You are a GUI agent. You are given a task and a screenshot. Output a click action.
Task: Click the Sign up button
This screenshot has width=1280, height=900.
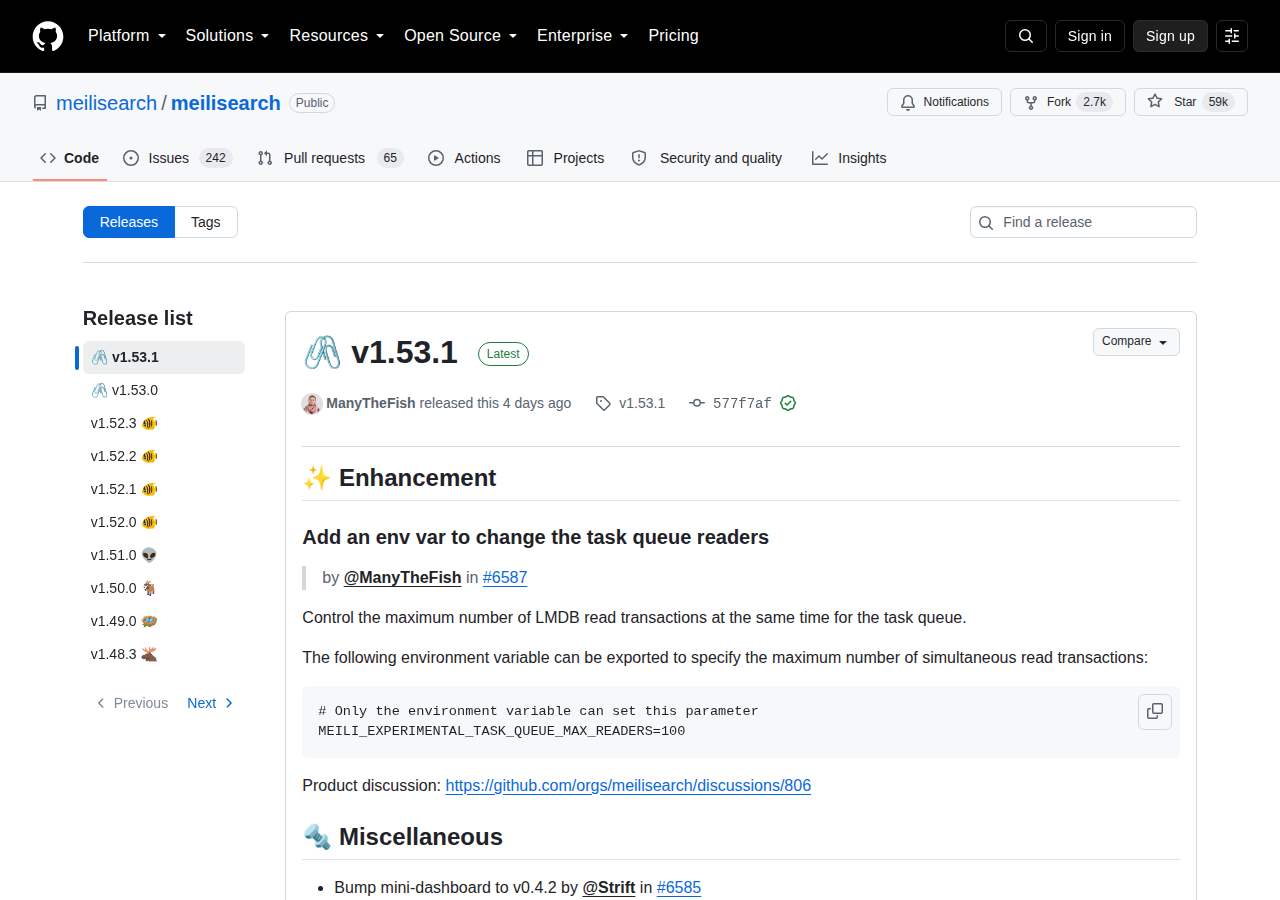coord(1170,36)
